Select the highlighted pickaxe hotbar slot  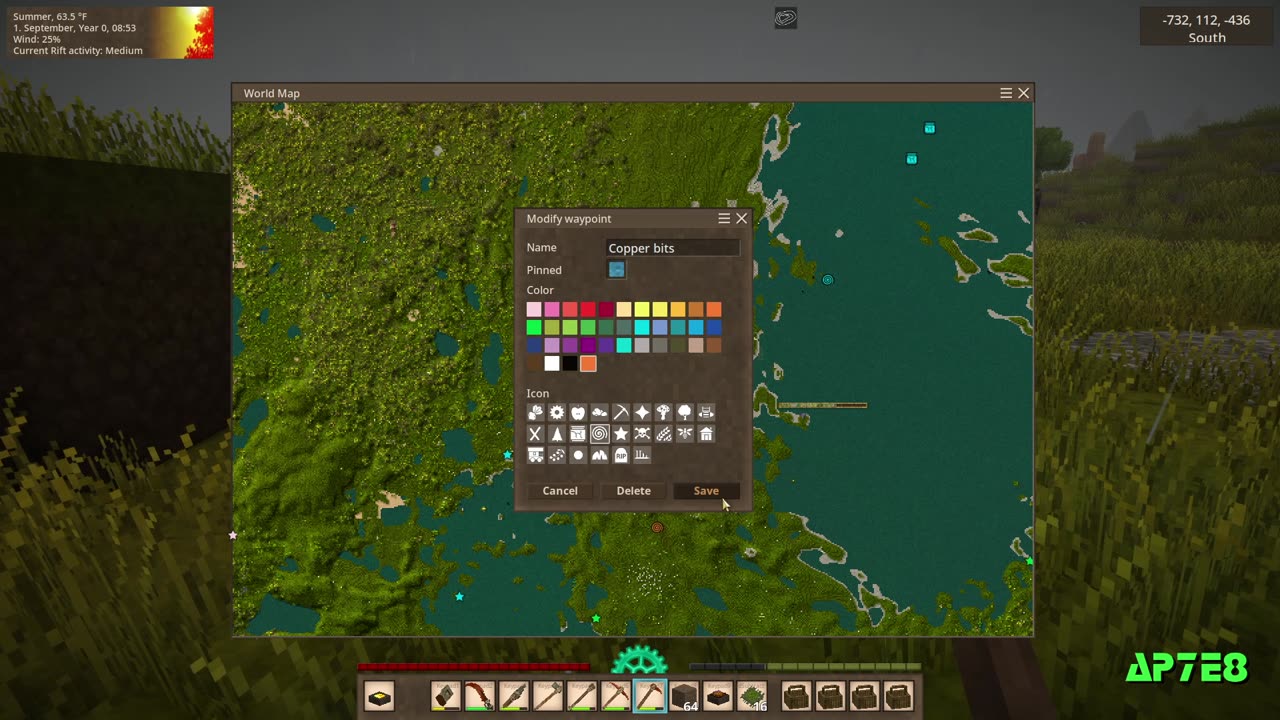pos(649,695)
